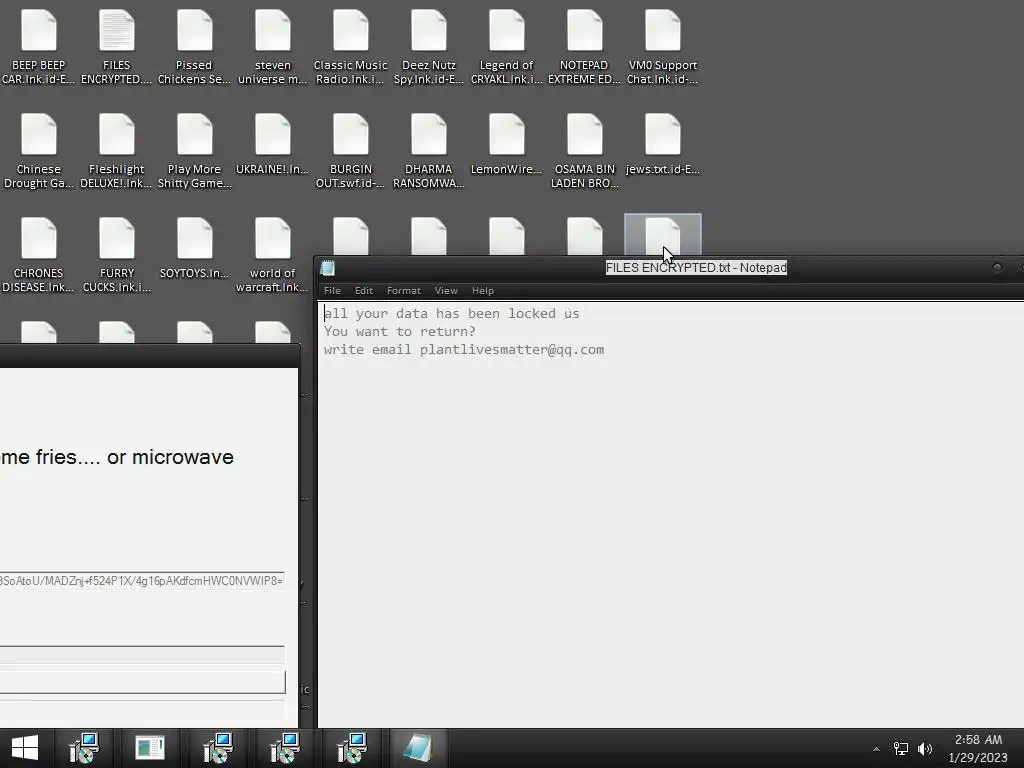Viewport: 1024px width, 768px height.
Task: Open the Edit menu in Notepad
Action: click(364, 291)
